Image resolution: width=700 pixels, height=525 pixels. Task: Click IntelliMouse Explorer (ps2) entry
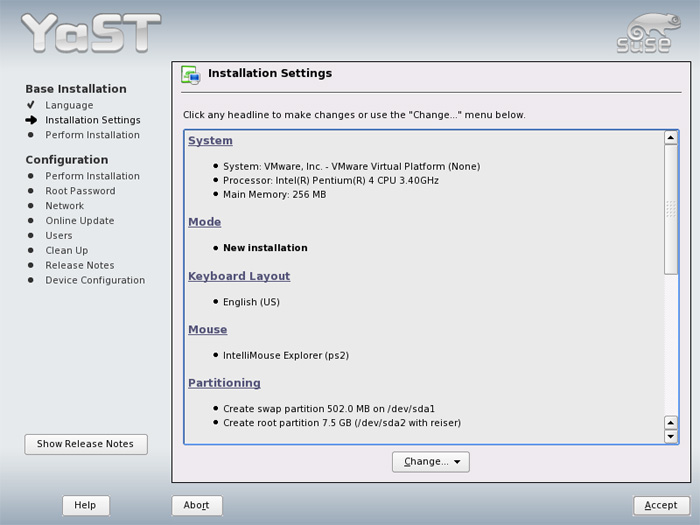click(x=286, y=356)
